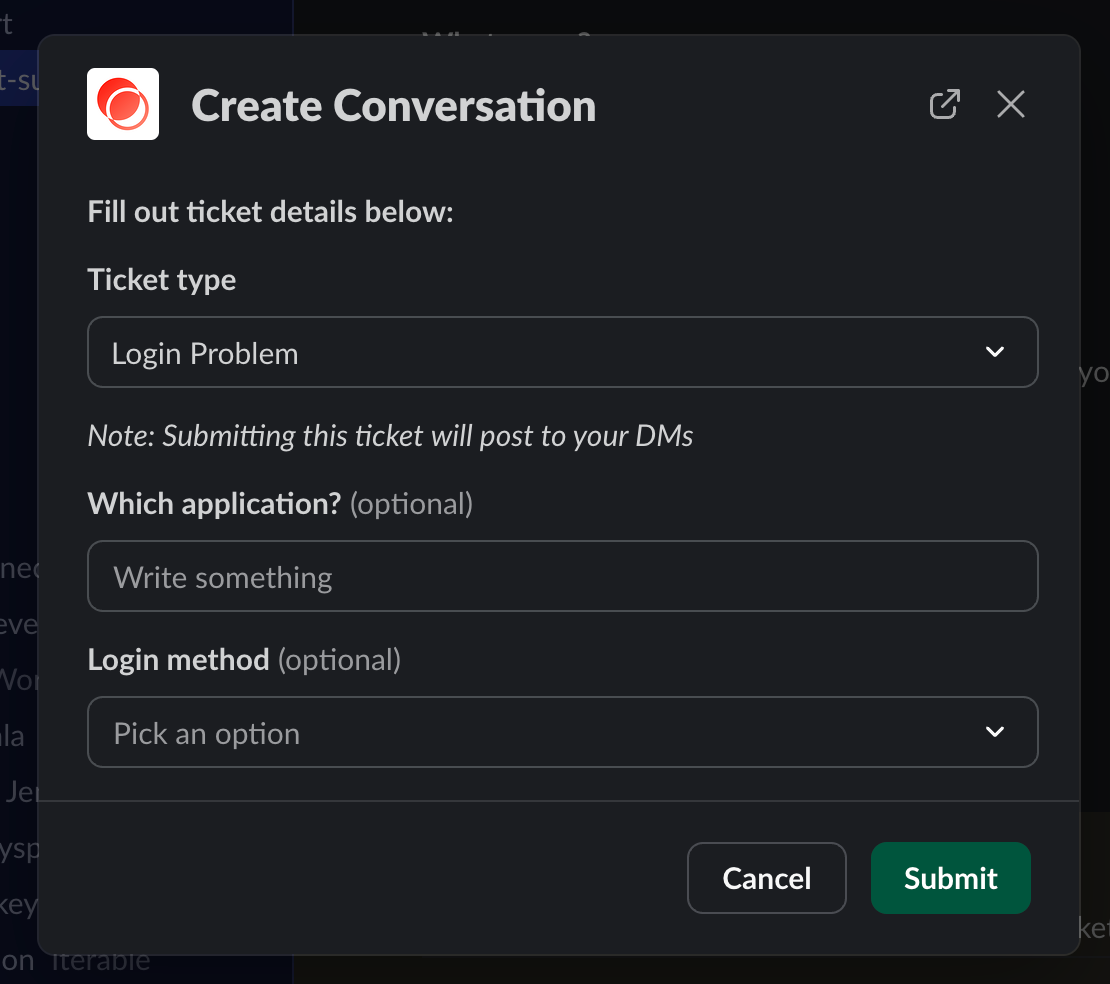Click the app icon in the dialog header

[x=122, y=104]
